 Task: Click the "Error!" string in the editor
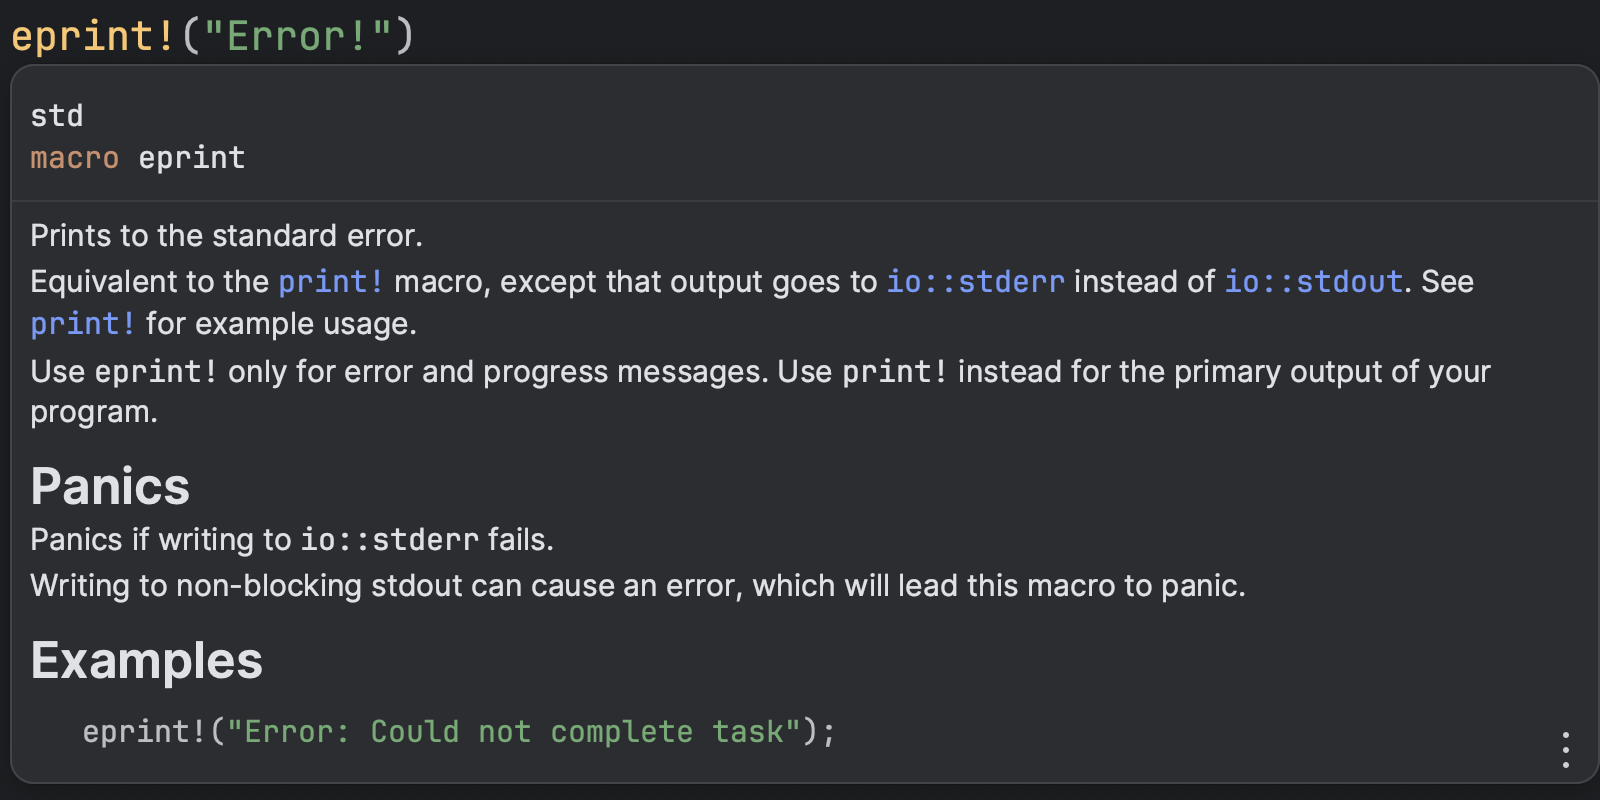click(296, 37)
